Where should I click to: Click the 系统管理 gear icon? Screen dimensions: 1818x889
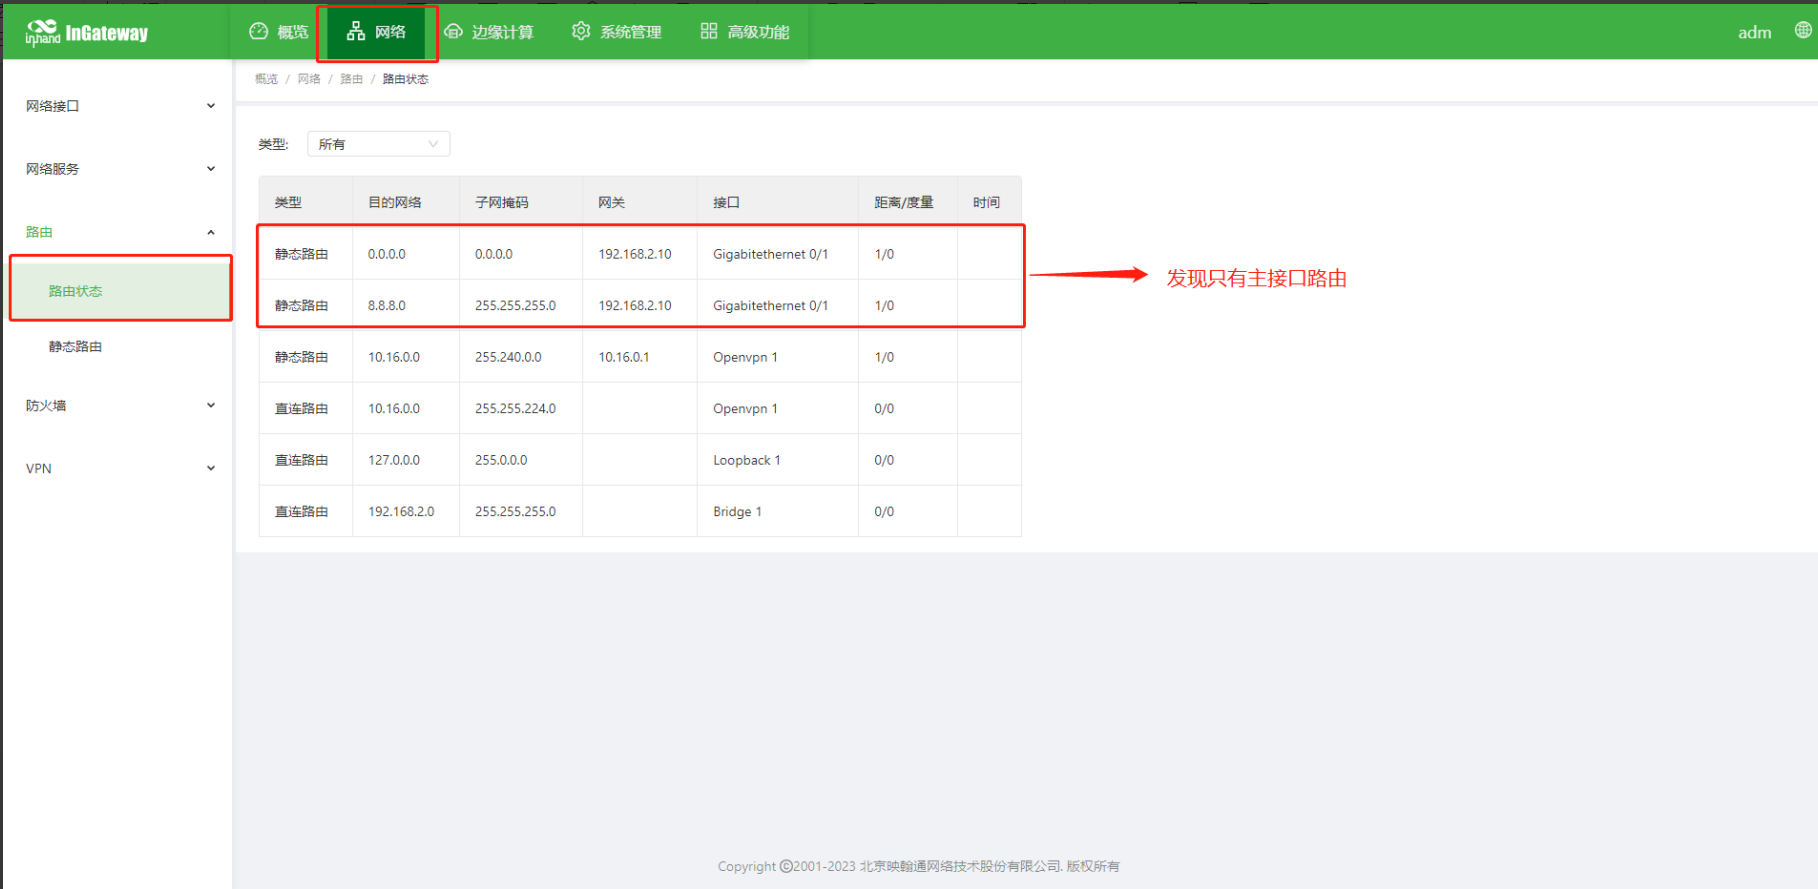pyautogui.click(x=581, y=31)
